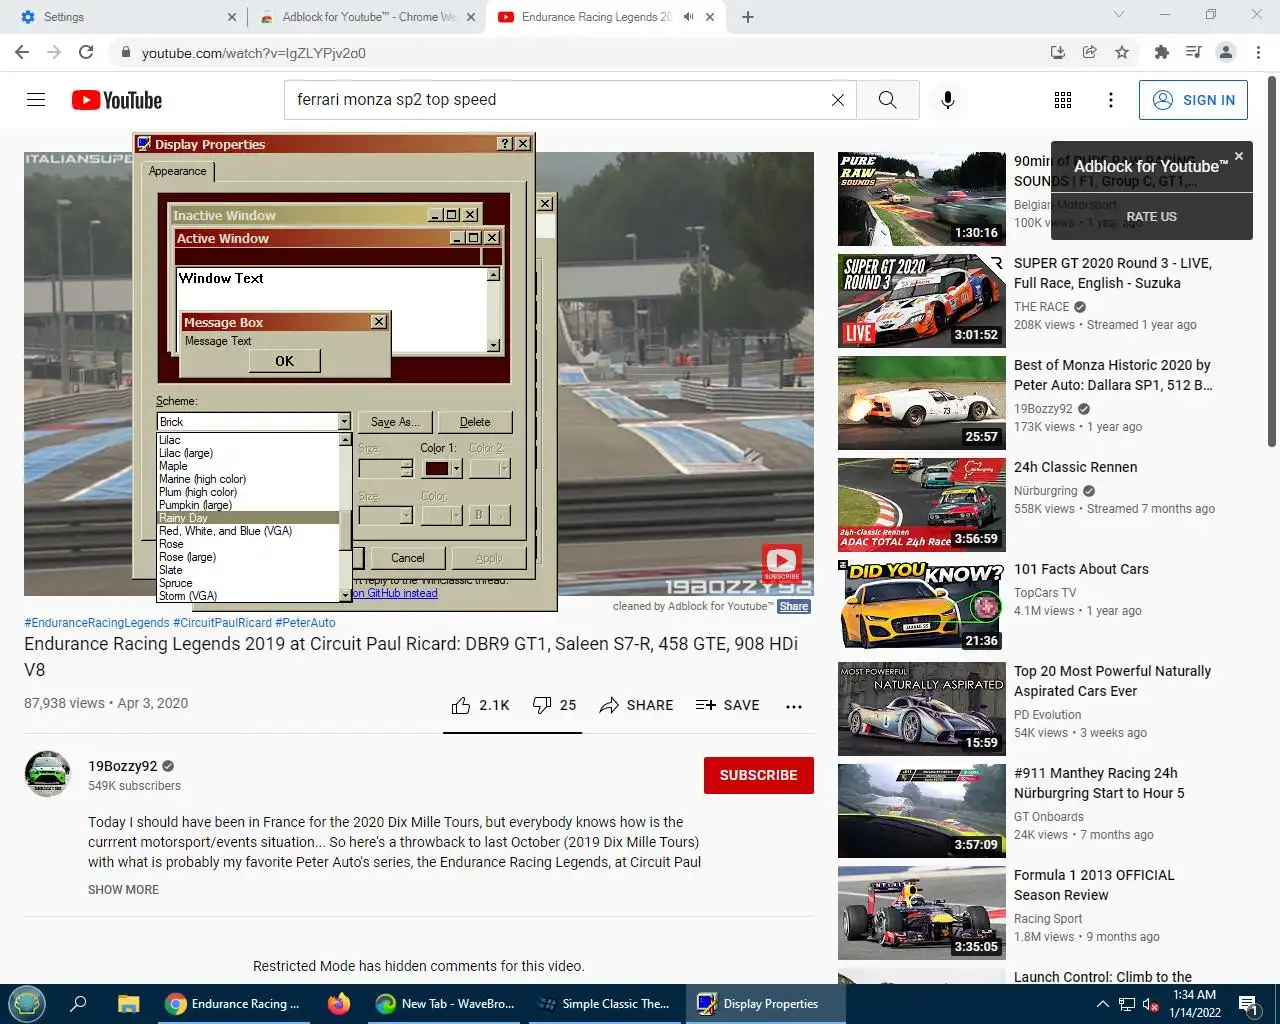Click Save As button in Display Properties
The height and width of the screenshot is (1024, 1280).
click(395, 422)
